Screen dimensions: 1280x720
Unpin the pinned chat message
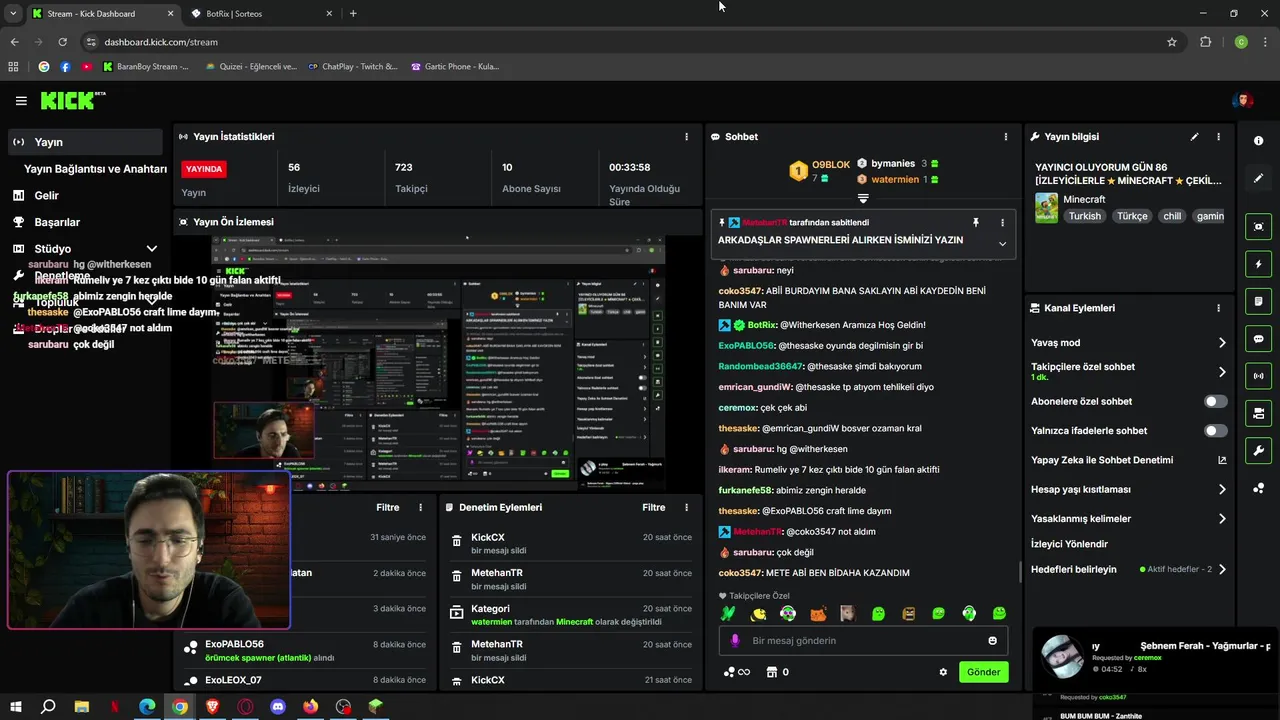[x=976, y=222]
